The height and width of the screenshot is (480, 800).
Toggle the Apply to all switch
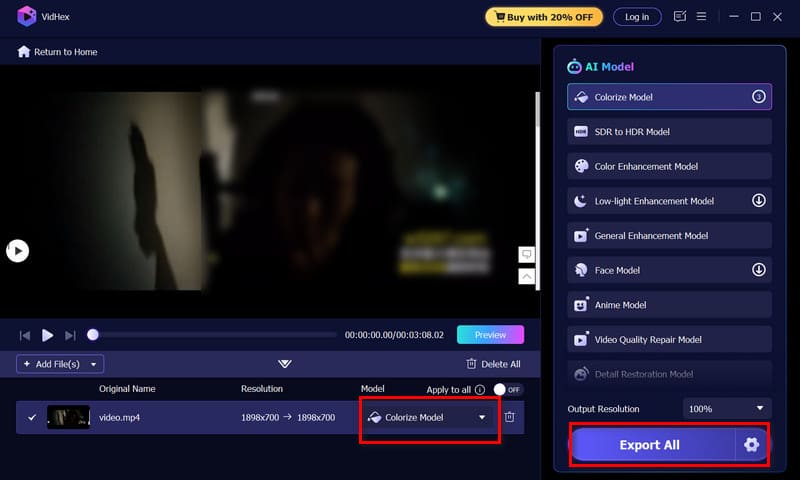(x=509, y=389)
